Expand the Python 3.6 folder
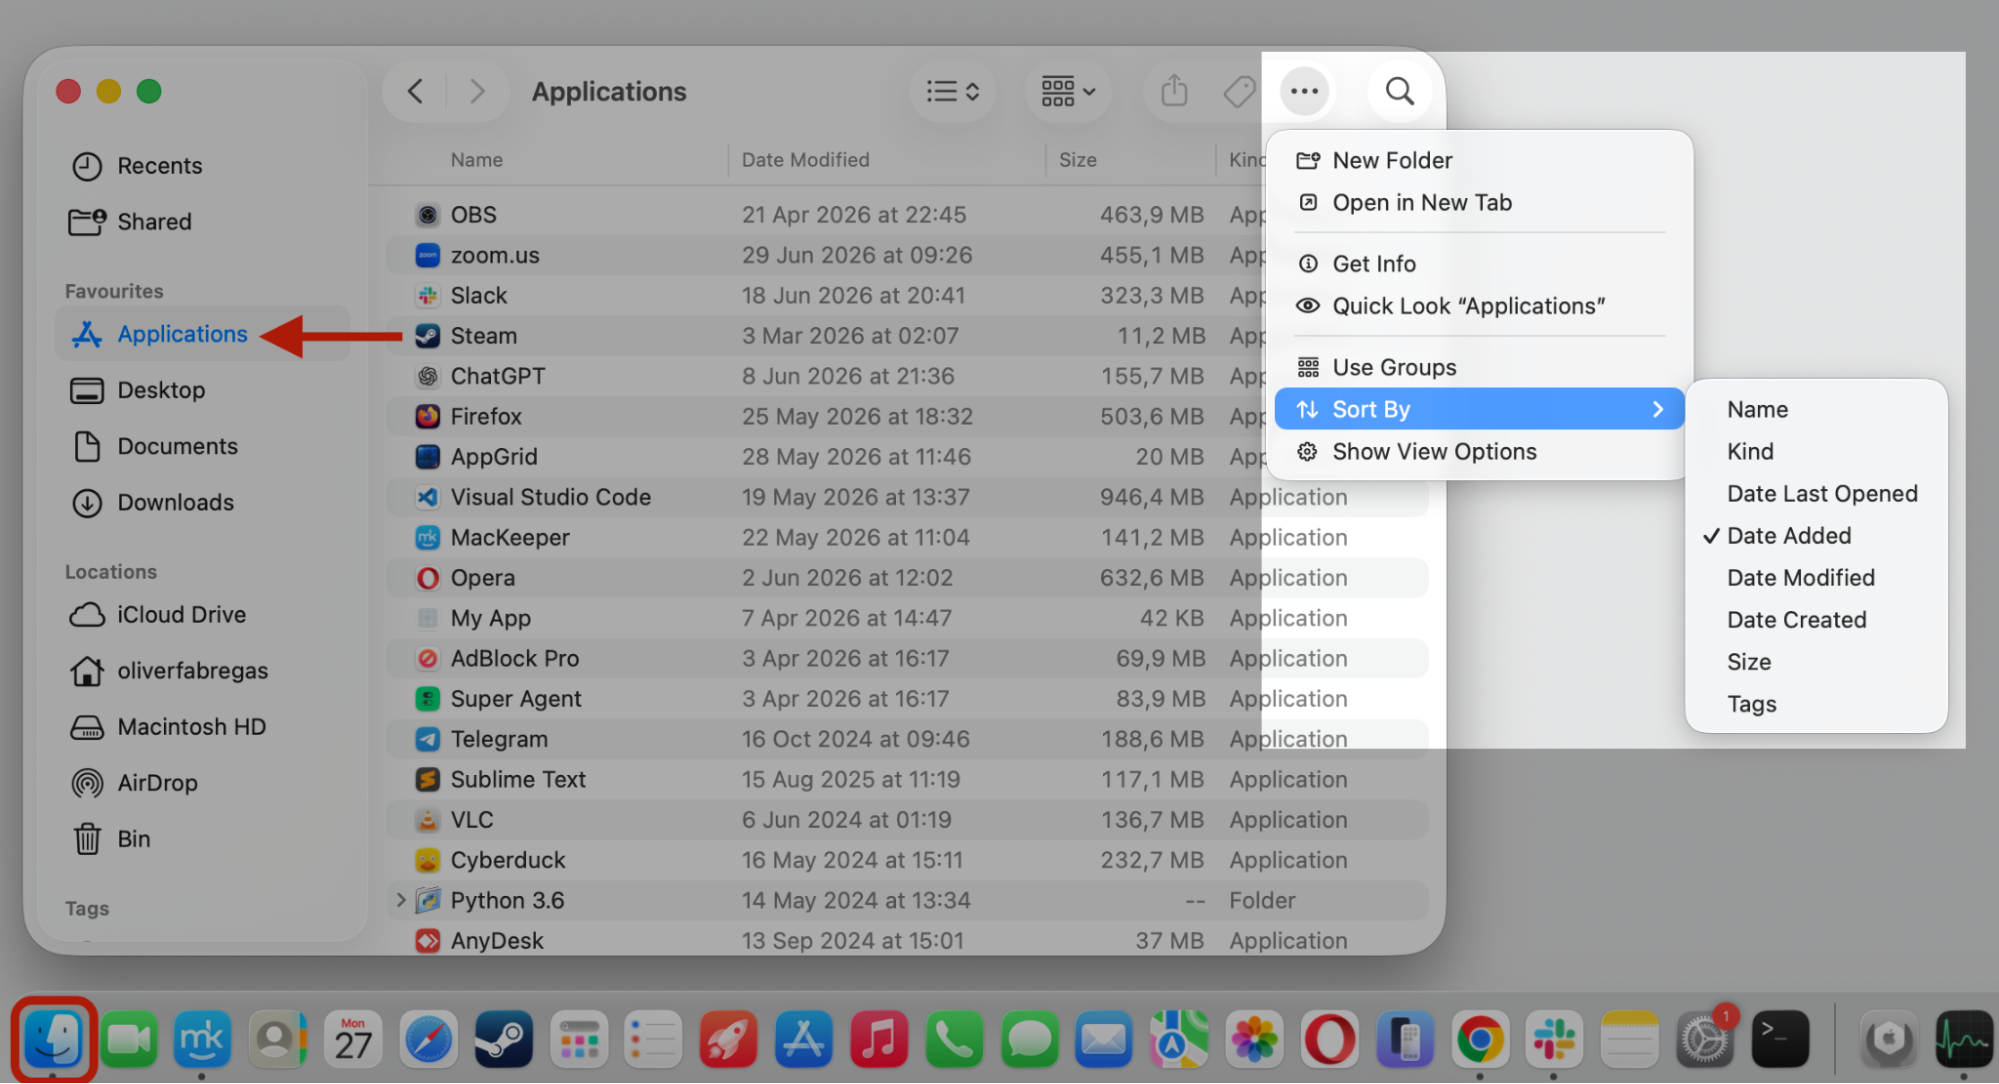The image size is (1999, 1084). (401, 900)
